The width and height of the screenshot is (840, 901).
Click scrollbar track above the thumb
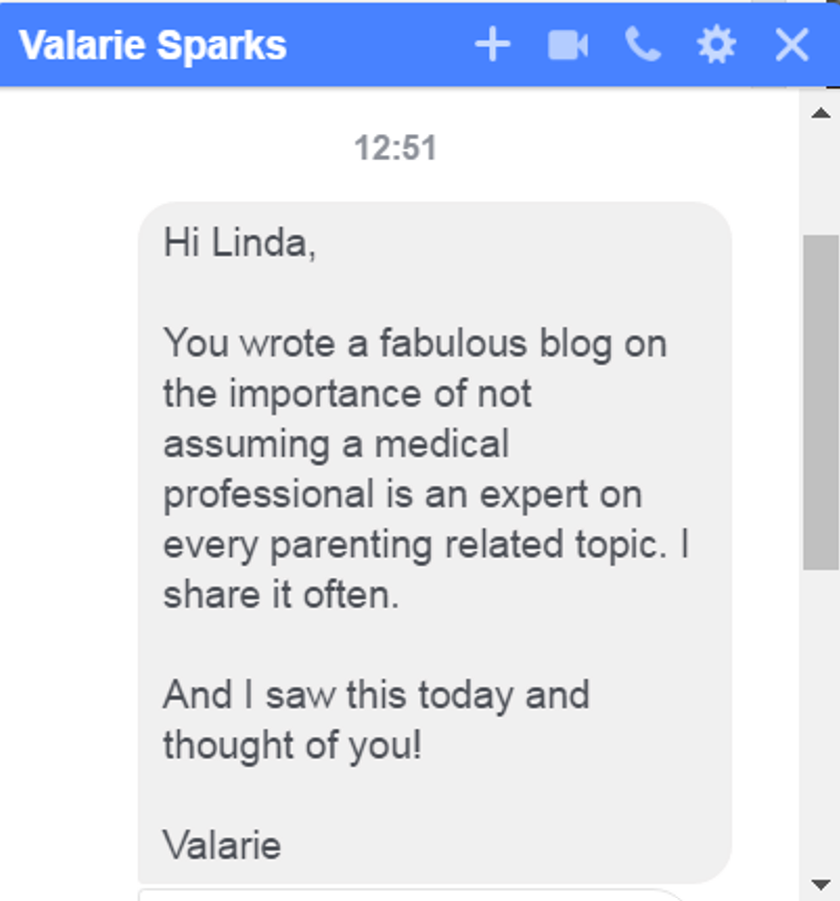[820, 180]
